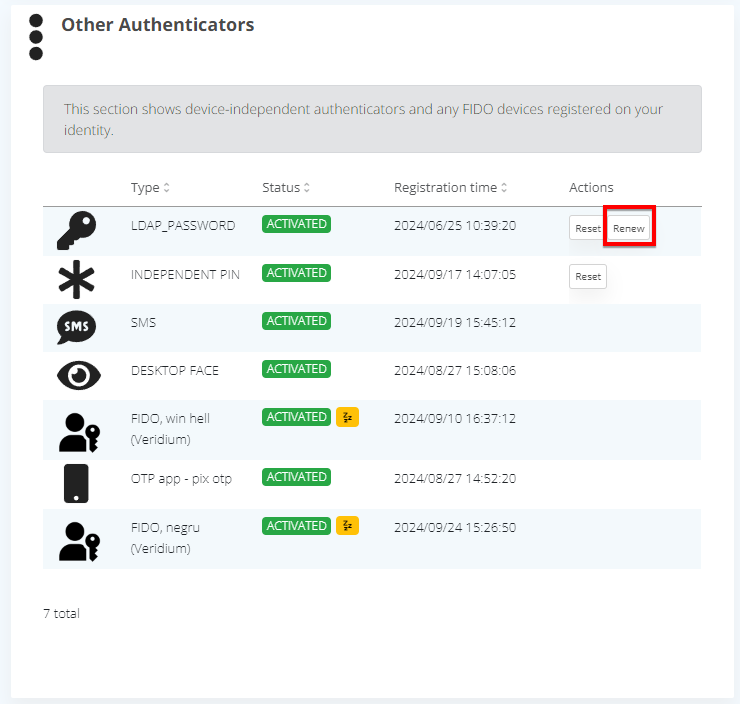Reset the INDEPENDENT PIN authenticator
This screenshot has height=704, width=740.
coord(588,277)
